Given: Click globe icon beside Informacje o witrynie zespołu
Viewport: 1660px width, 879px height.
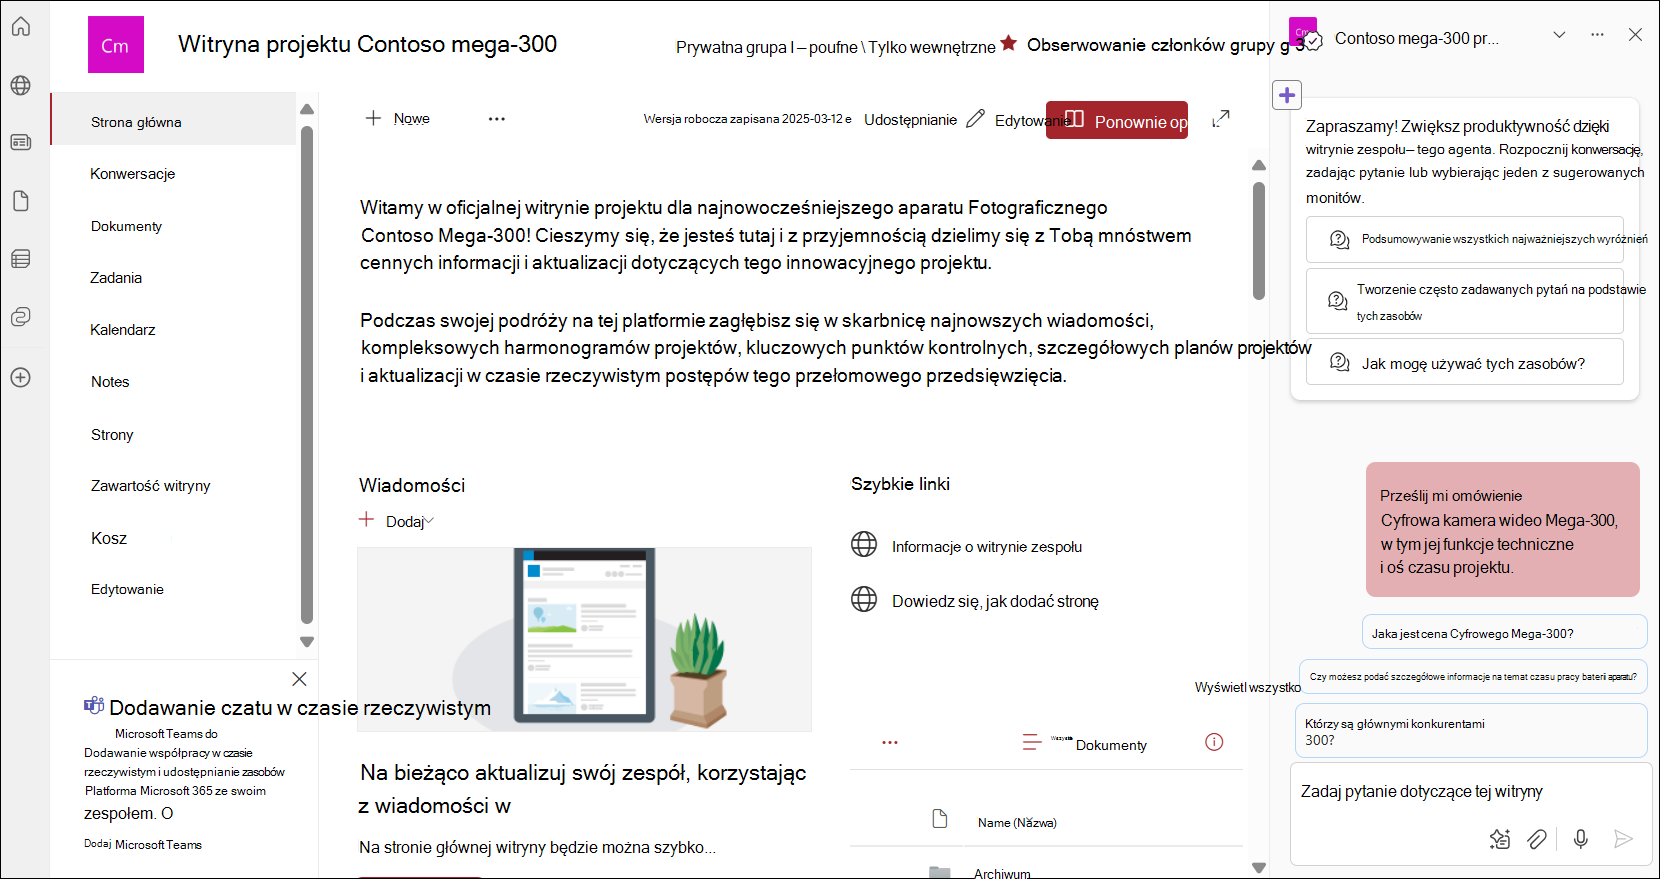Looking at the screenshot, I should pyautogui.click(x=864, y=544).
